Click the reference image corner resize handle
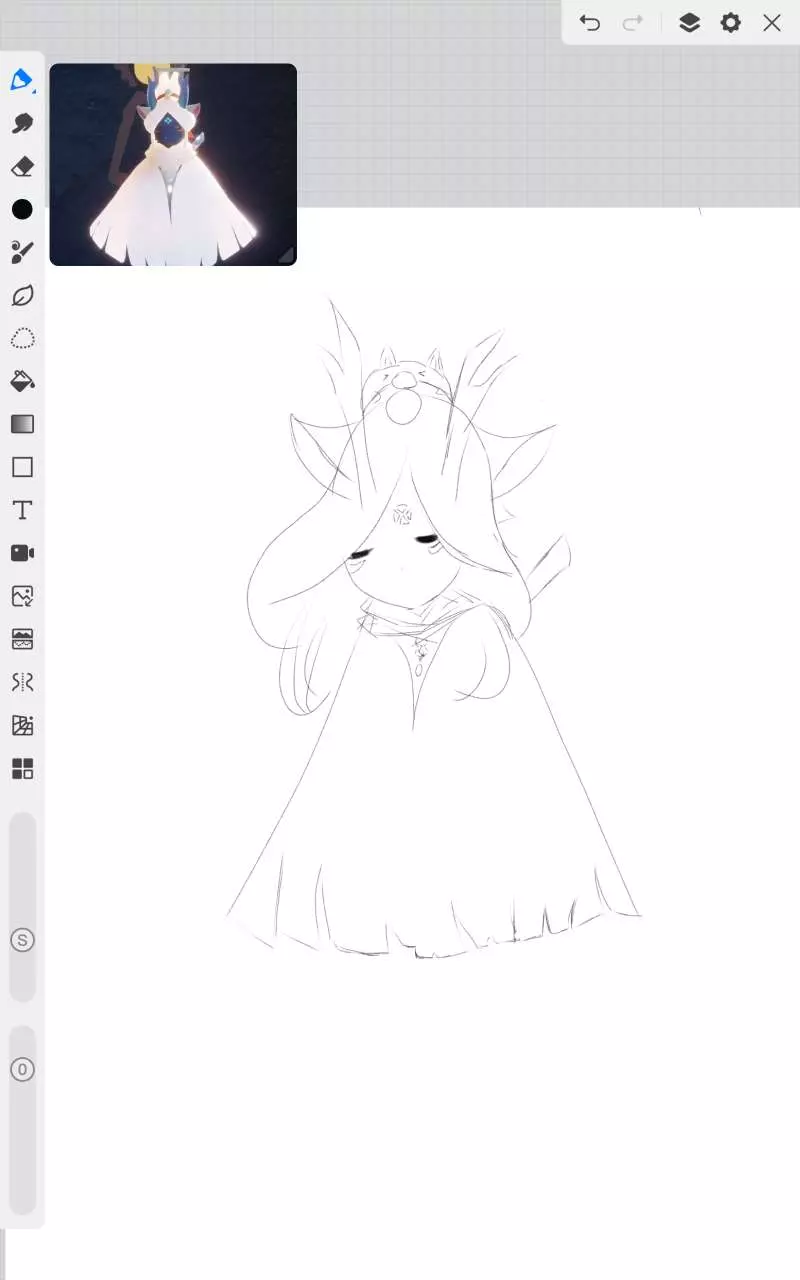This screenshot has width=800, height=1280. tap(286, 255)
